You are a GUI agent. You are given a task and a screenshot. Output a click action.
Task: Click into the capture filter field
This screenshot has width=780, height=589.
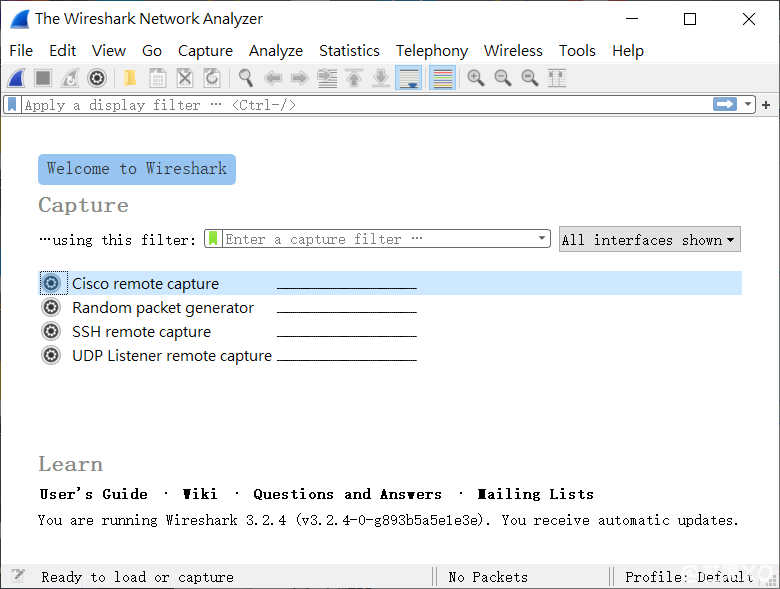click(379, 239)
